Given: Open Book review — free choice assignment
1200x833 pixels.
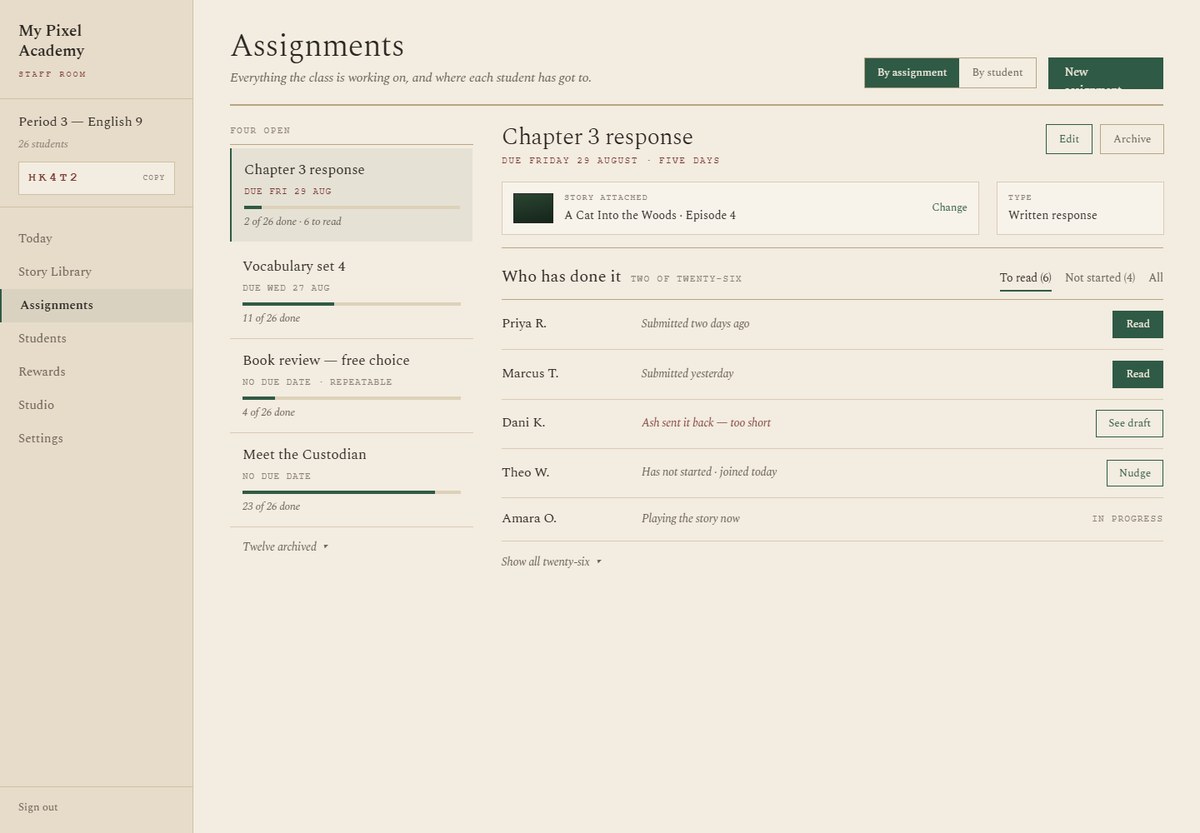Looking at the screenshot, I should pyautogui.click(x=351, y=385).
